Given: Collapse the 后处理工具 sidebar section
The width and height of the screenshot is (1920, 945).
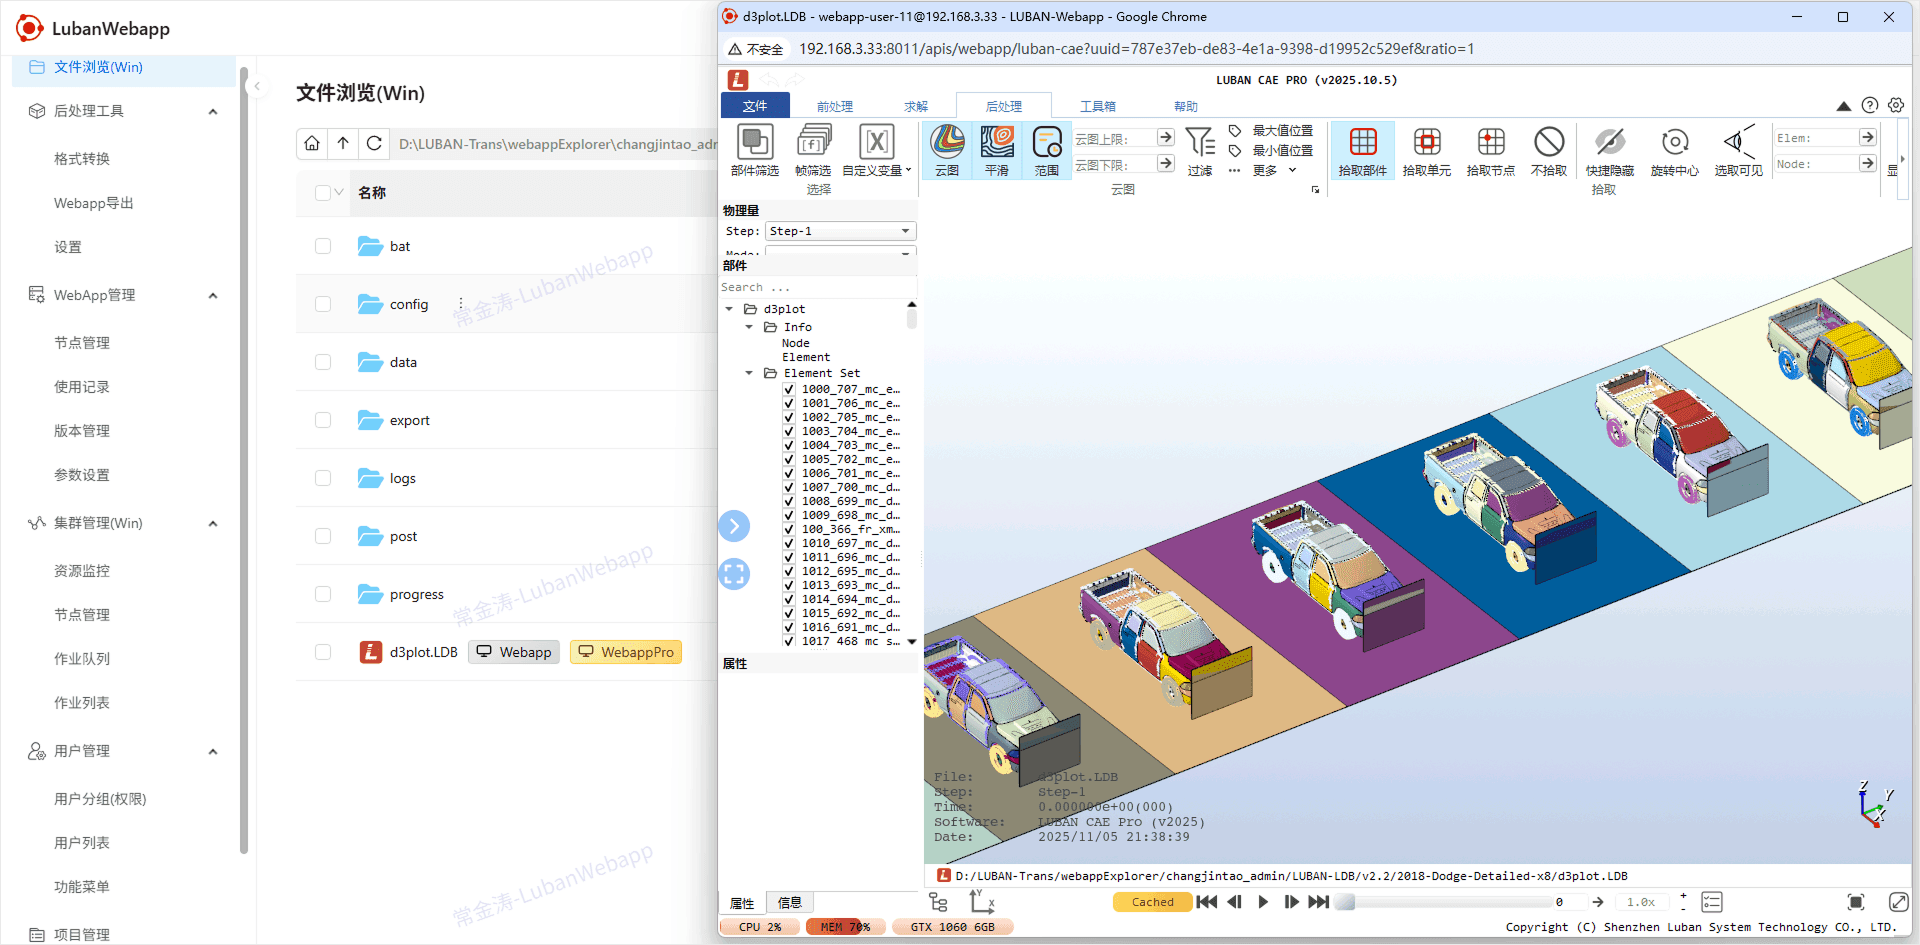Looking at the screenshot, I should 213,111.
